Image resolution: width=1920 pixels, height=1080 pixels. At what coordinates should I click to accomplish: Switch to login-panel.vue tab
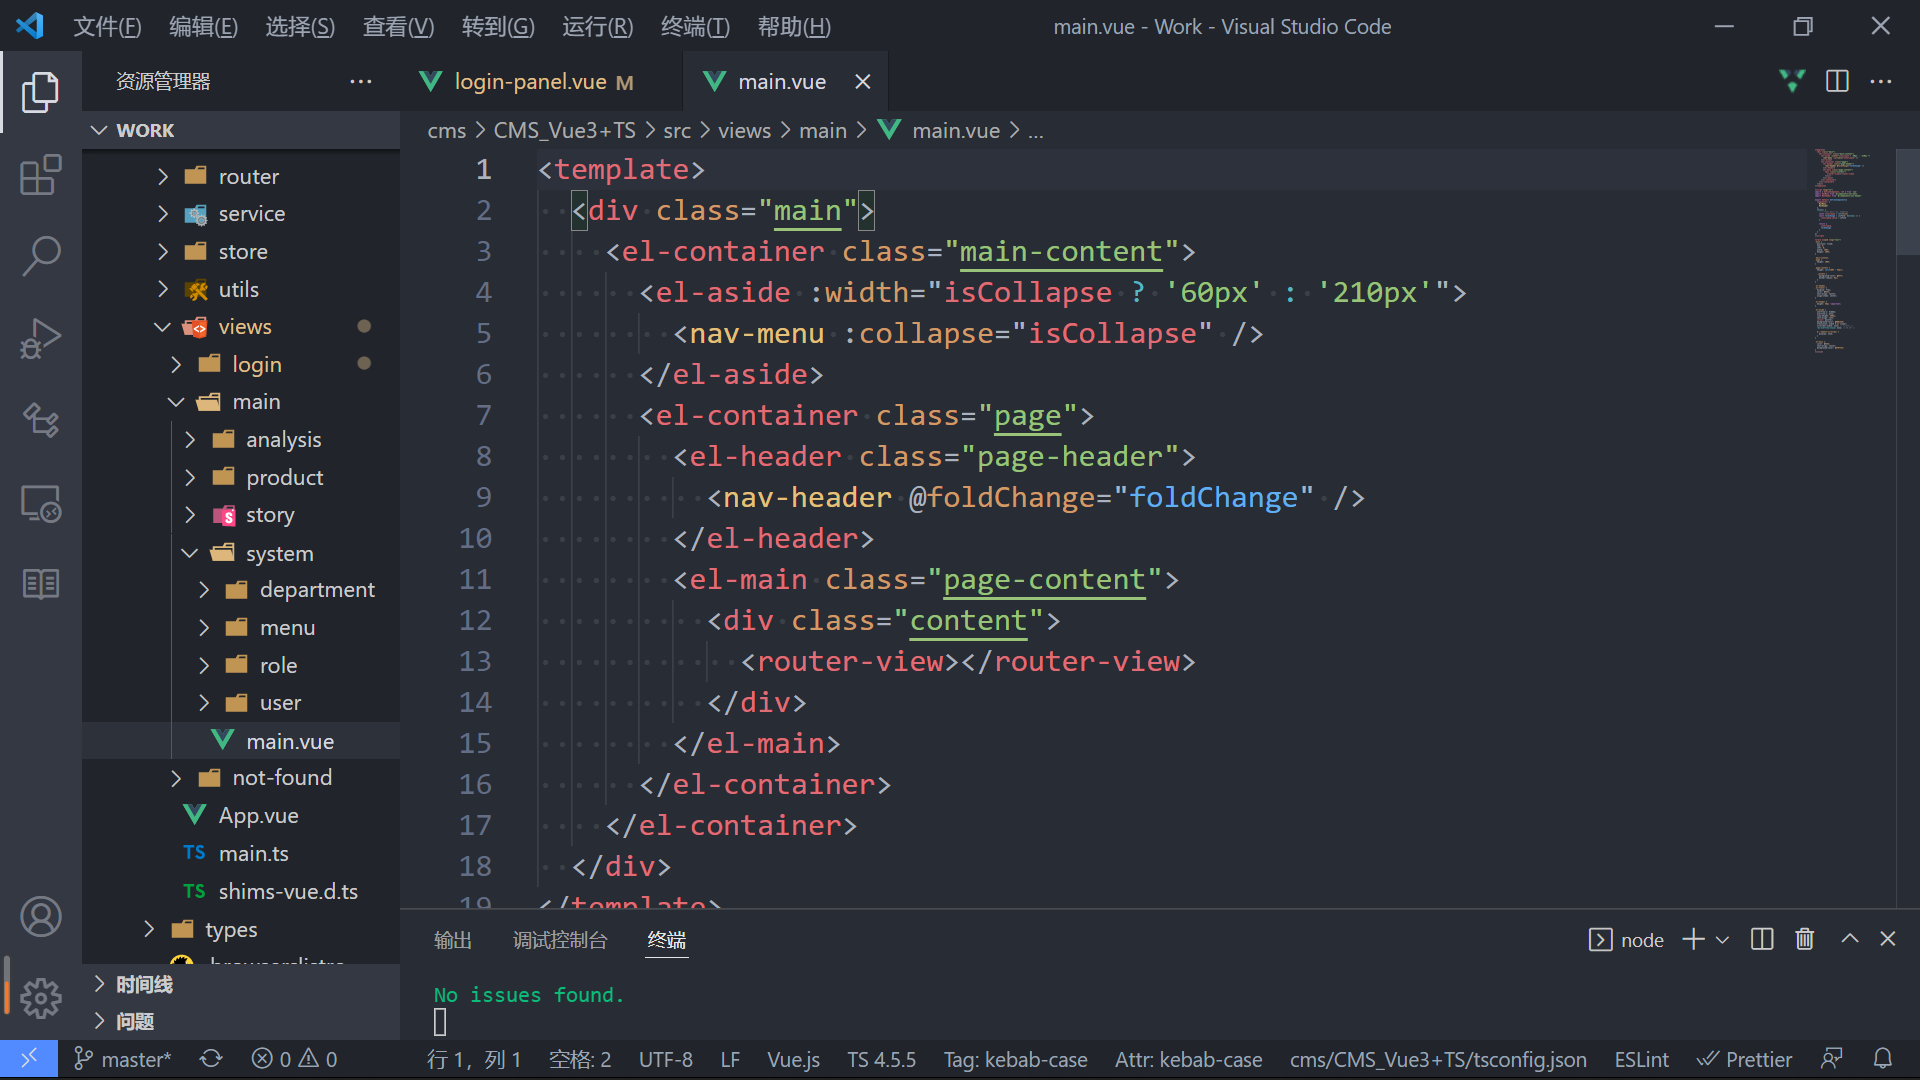[530, 82]
